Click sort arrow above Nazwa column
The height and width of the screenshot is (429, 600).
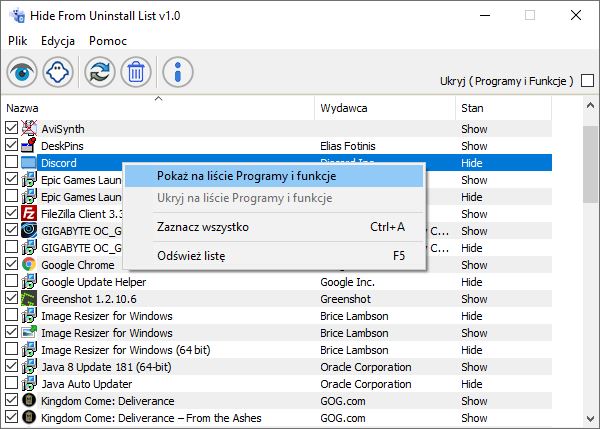[158, 99]
